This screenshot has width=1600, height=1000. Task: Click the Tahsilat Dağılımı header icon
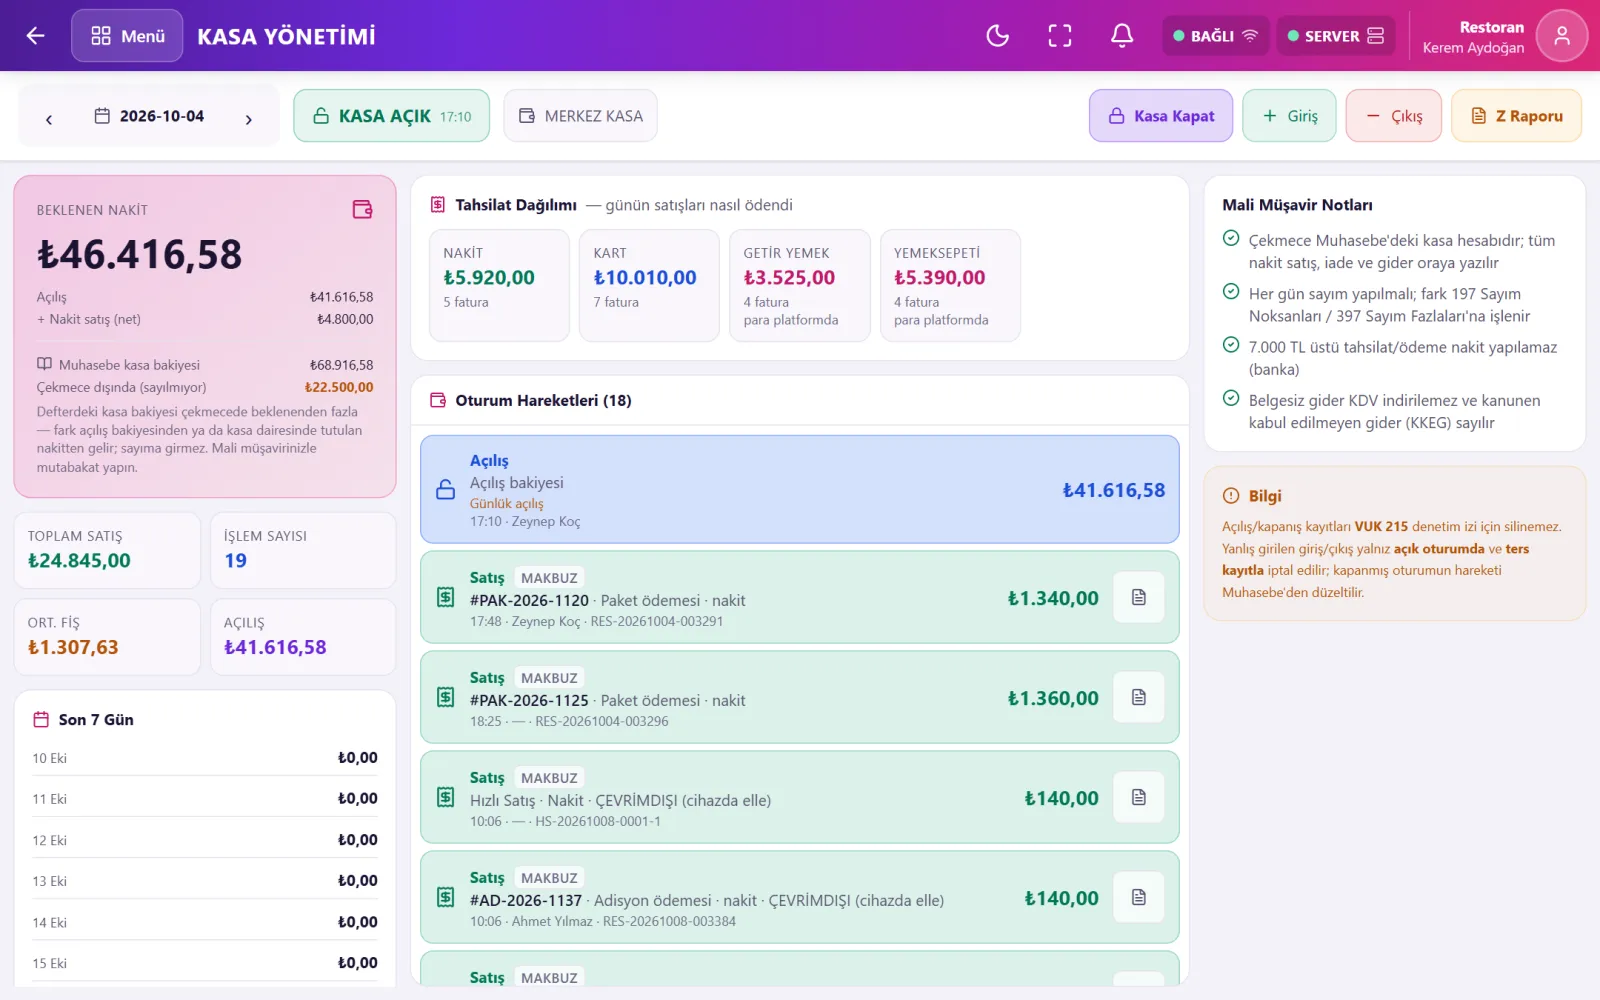pyautogui.click(x=438, y=205)
